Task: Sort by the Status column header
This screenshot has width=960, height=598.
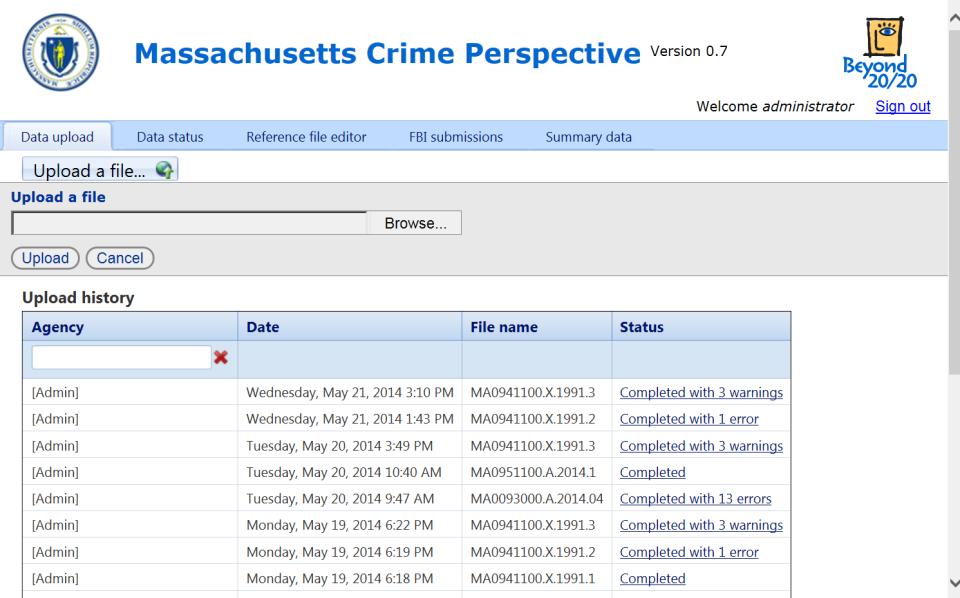Action: 701,327
